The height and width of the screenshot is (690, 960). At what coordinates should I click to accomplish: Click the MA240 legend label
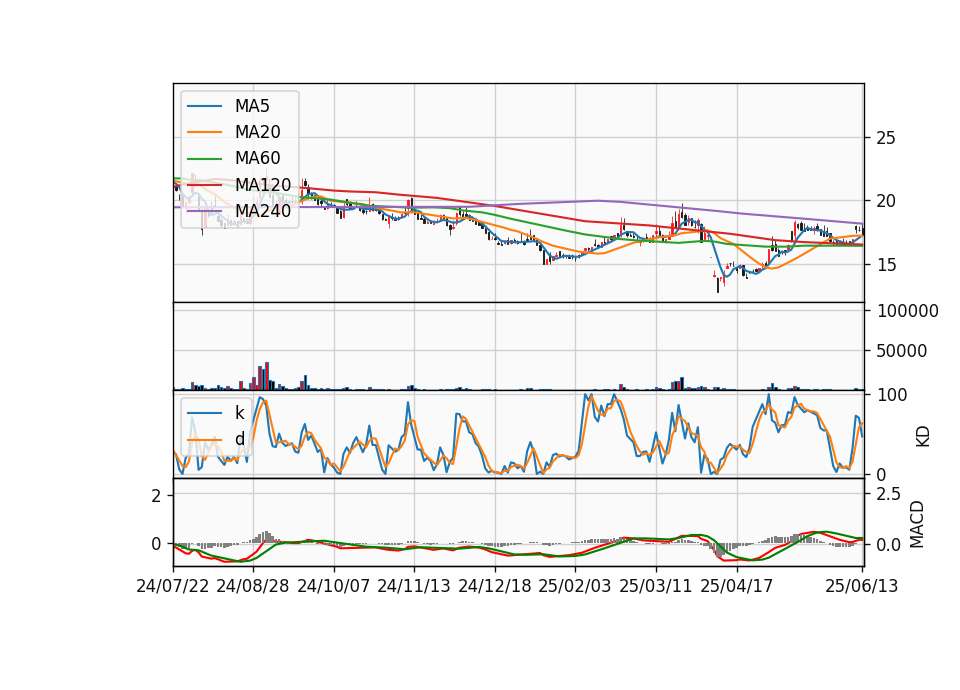[x=263, y=211]
